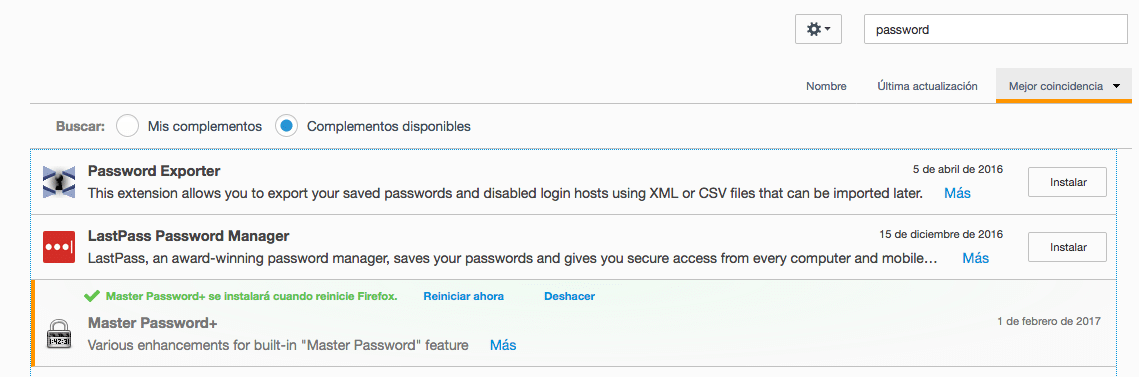Install the Password Exporter add-on
This screenshot has height=377, width=1139.
1067,182
